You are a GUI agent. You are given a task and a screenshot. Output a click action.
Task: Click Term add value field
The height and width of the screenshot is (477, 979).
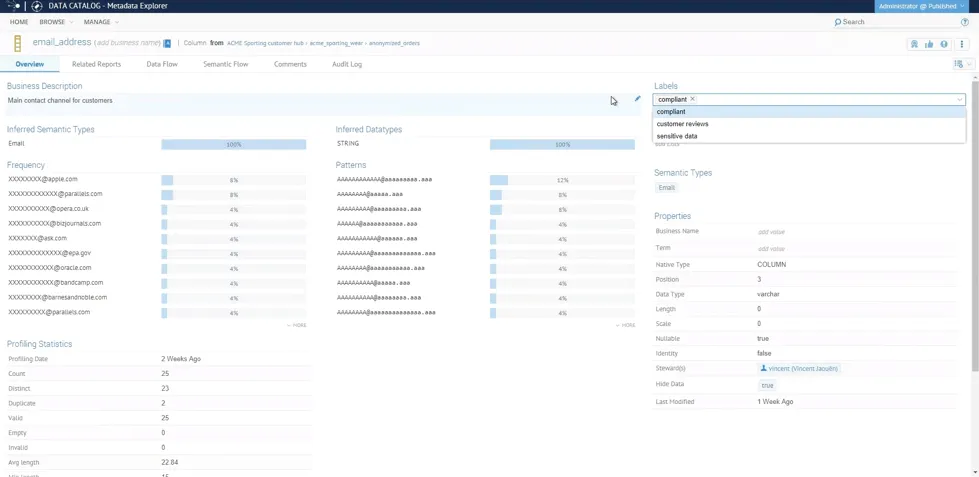pos(771,248)
